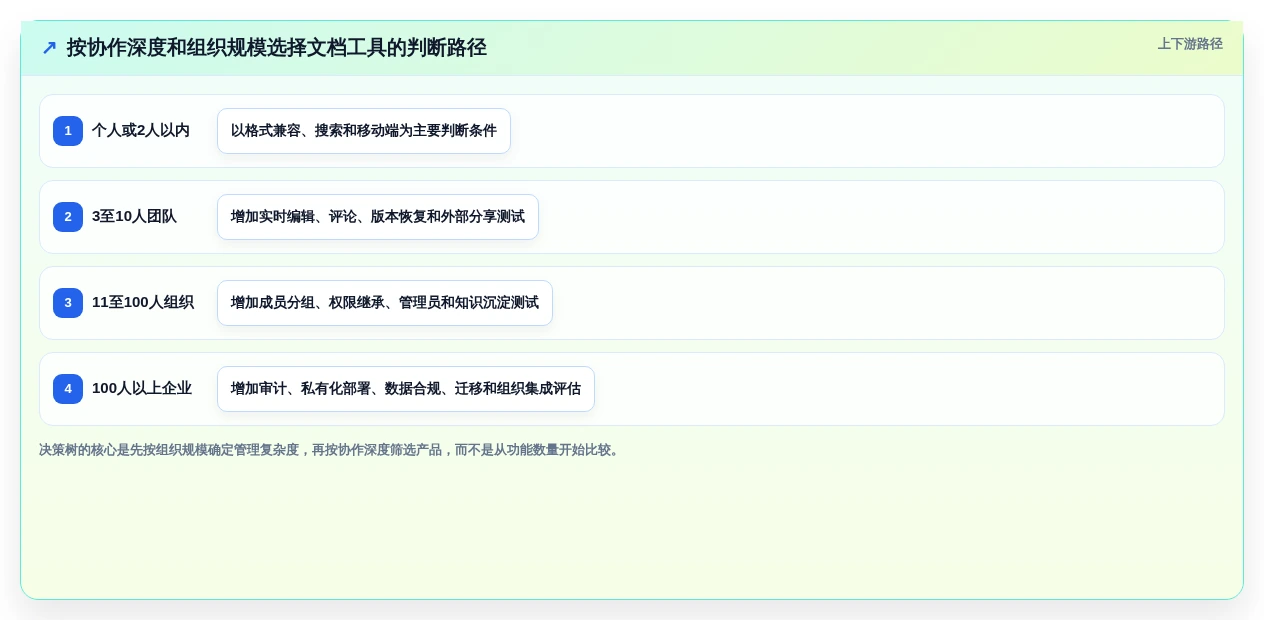Image resolution: width=1264 pixels, height=620 pixels.
Task: Click the title 按协作深度和组织规模选择文档工具的判断路径
Action: [x=277, y=48]
